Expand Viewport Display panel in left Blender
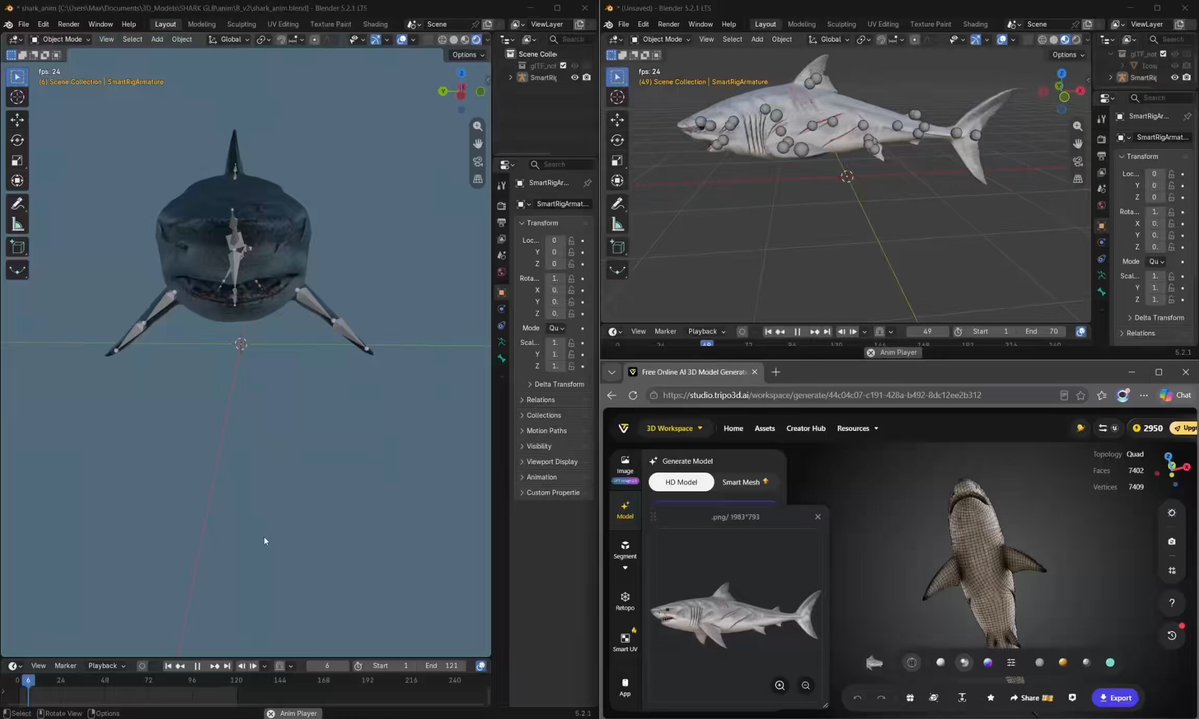The width and height of the screenshot is (1199, 719). coord(551,461)
